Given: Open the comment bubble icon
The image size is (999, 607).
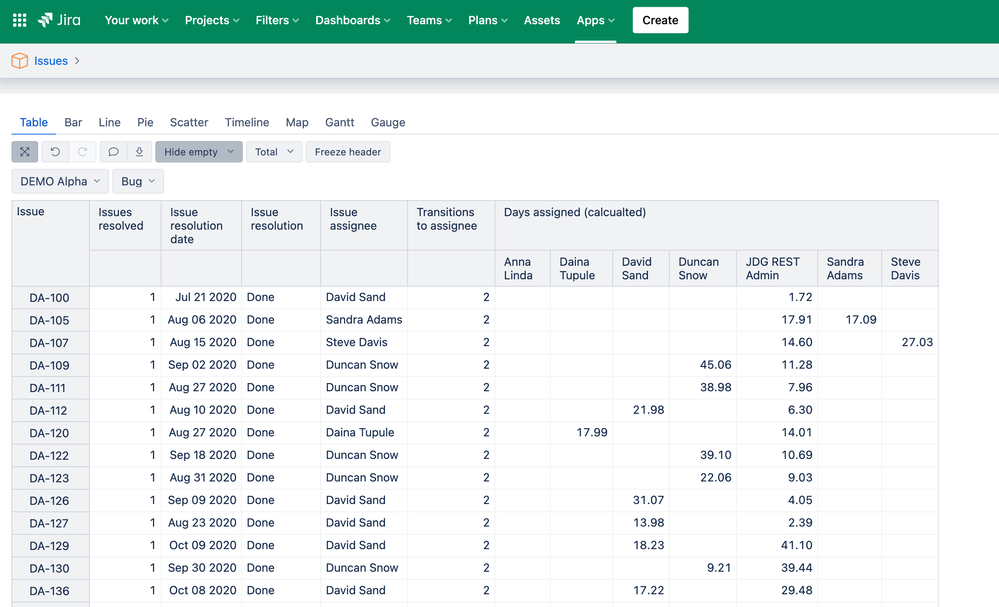Looking at the screenshot, I should (113, 152).
